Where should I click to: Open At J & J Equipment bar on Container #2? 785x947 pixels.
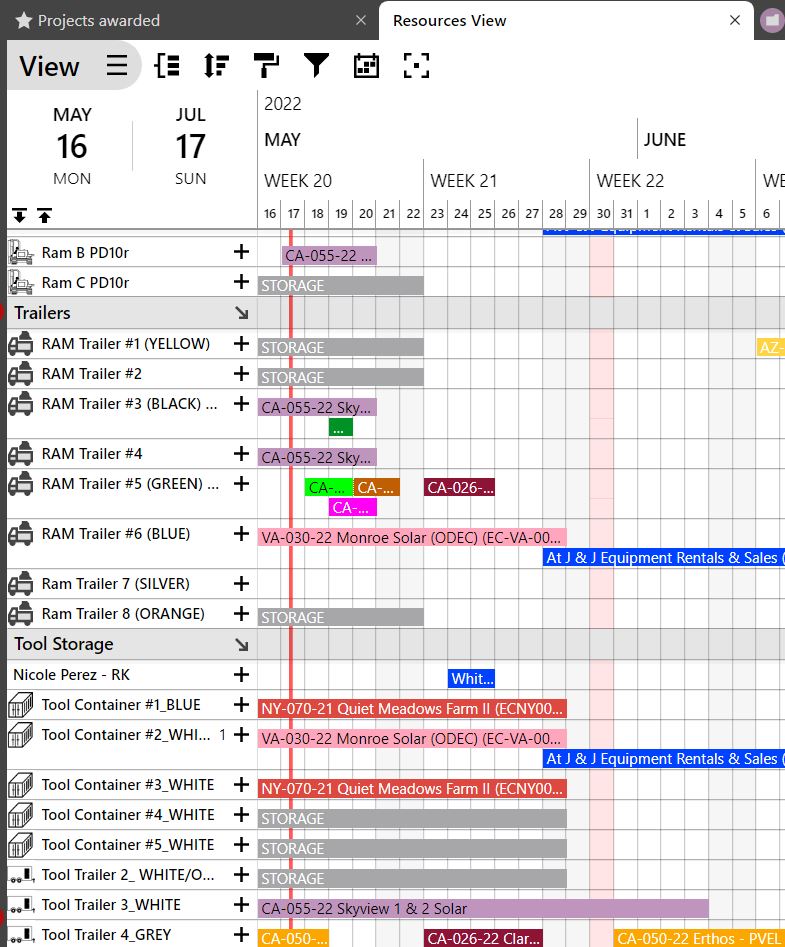[664, 759]
